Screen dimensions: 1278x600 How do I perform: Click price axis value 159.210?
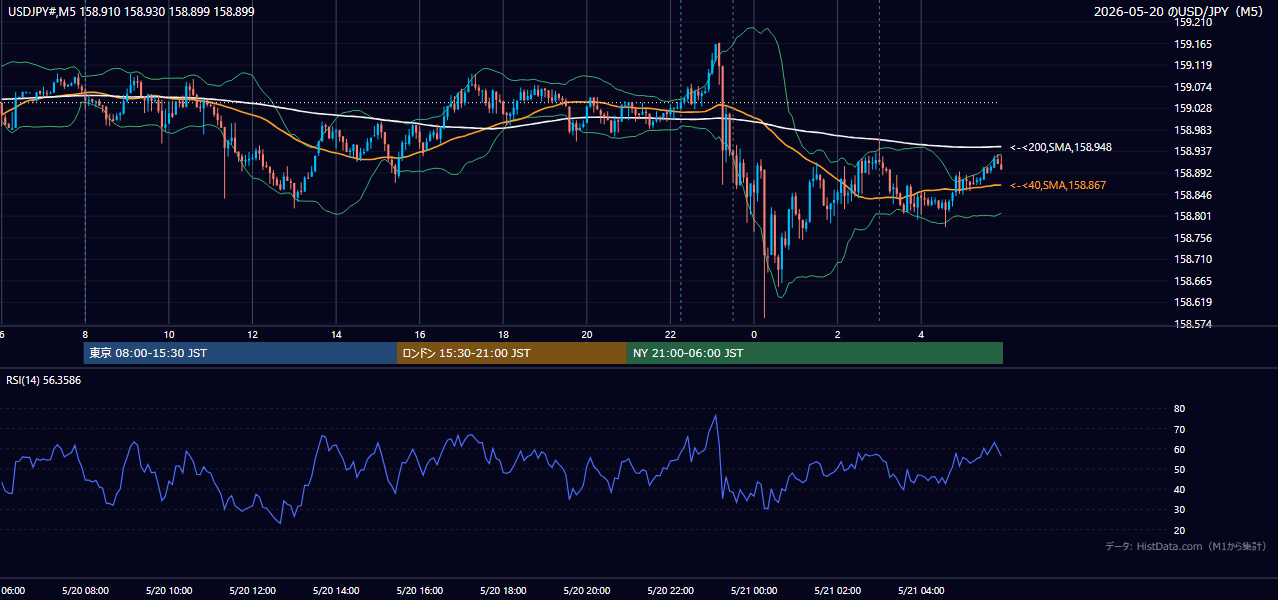[1192, 22]
